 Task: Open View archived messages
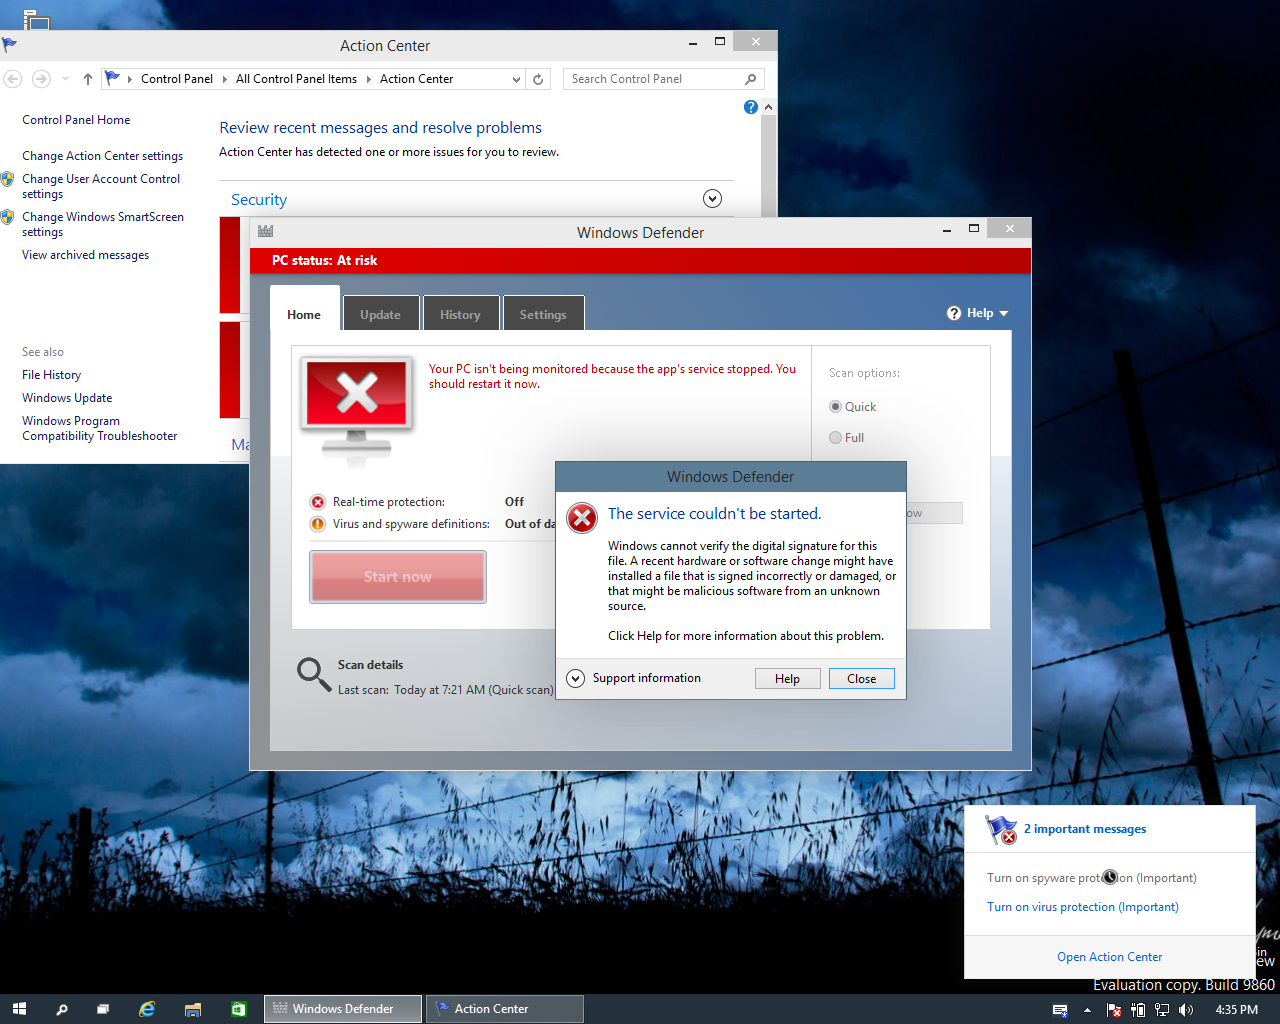[x=86, y=255]
